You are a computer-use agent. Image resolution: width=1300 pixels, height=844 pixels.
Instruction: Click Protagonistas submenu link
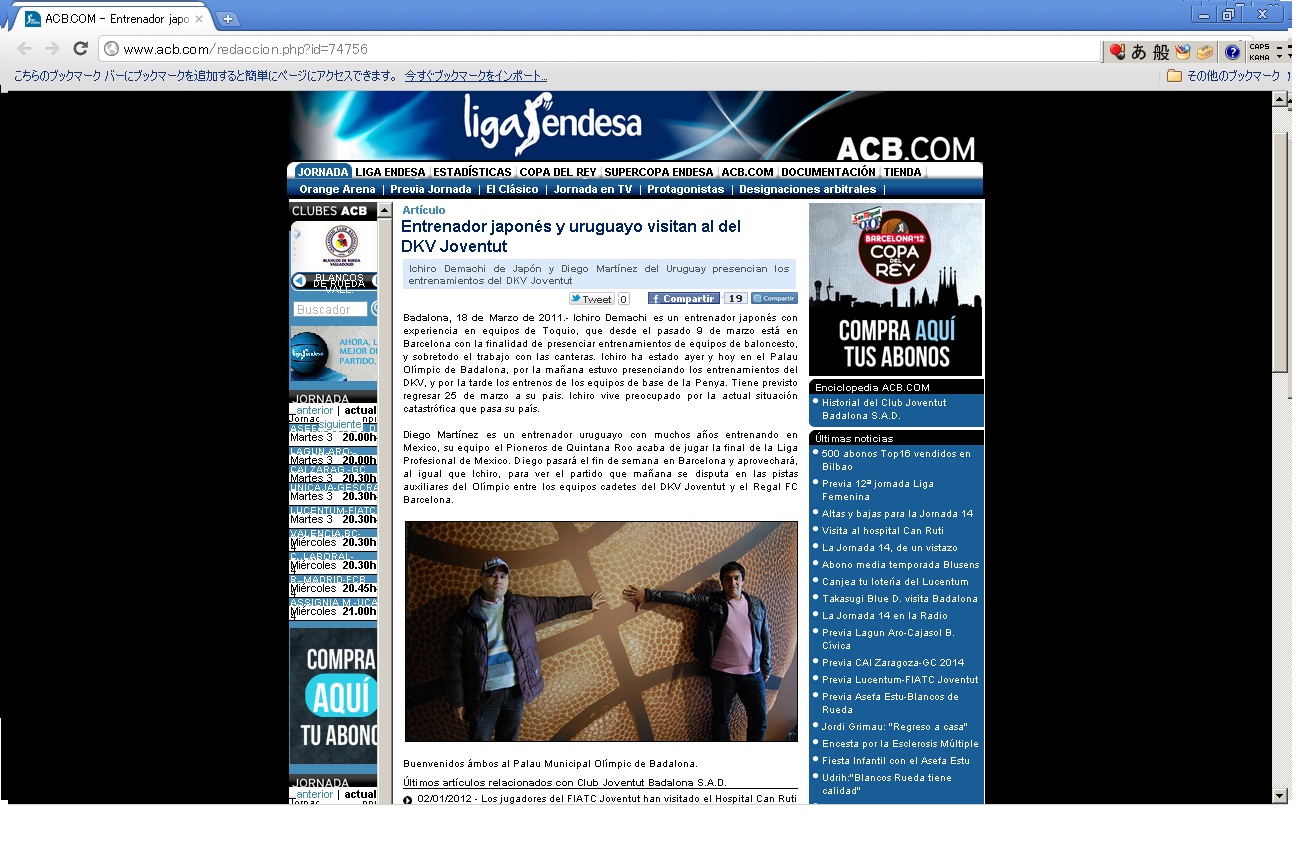685,189
